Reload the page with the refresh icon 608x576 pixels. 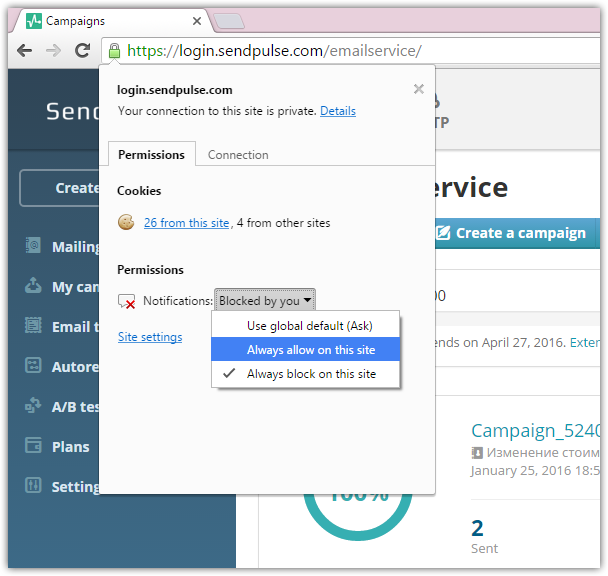pyautogui.click(x=82, y=50)
